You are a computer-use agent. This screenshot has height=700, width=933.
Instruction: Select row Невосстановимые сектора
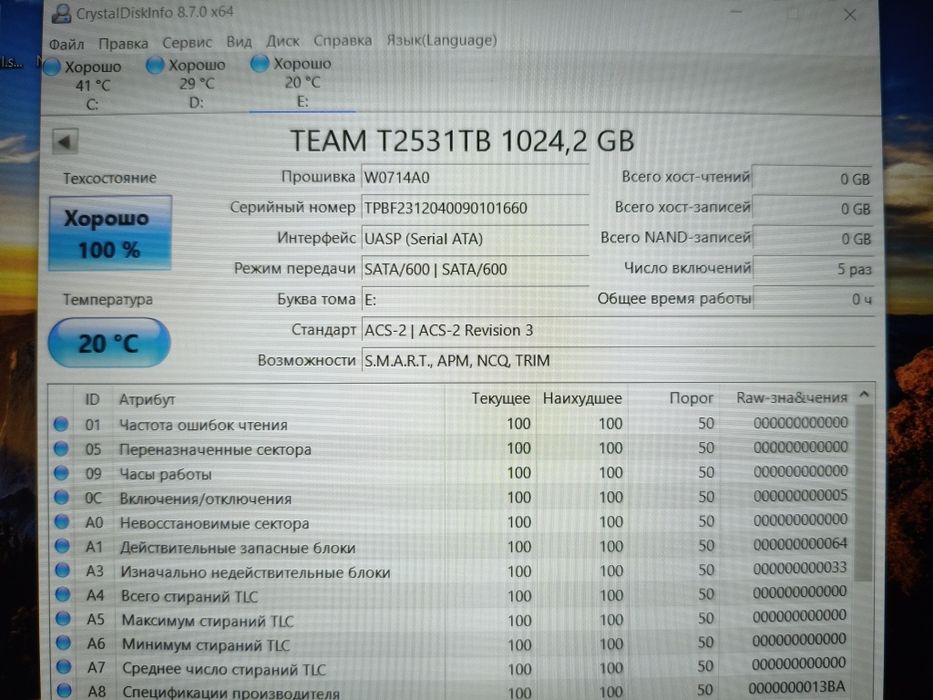click(x=452, y=521)
